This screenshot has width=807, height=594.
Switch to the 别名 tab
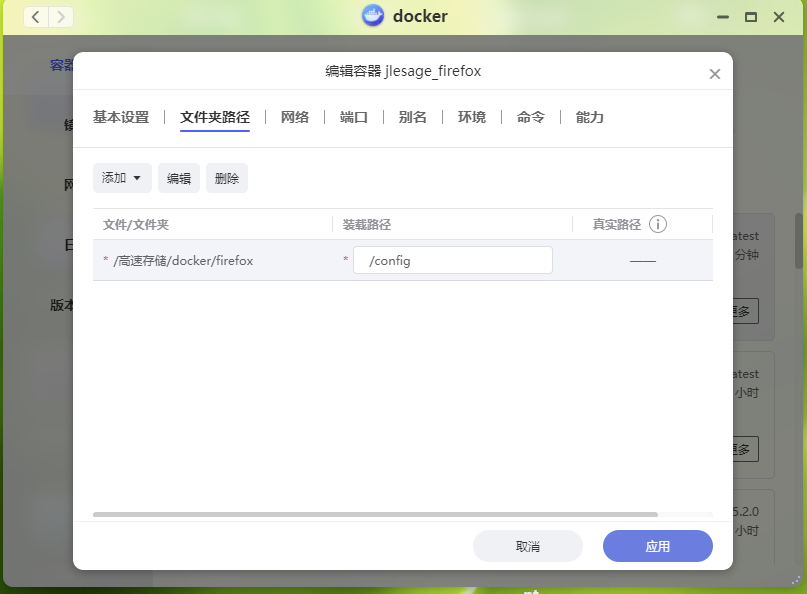413,117
